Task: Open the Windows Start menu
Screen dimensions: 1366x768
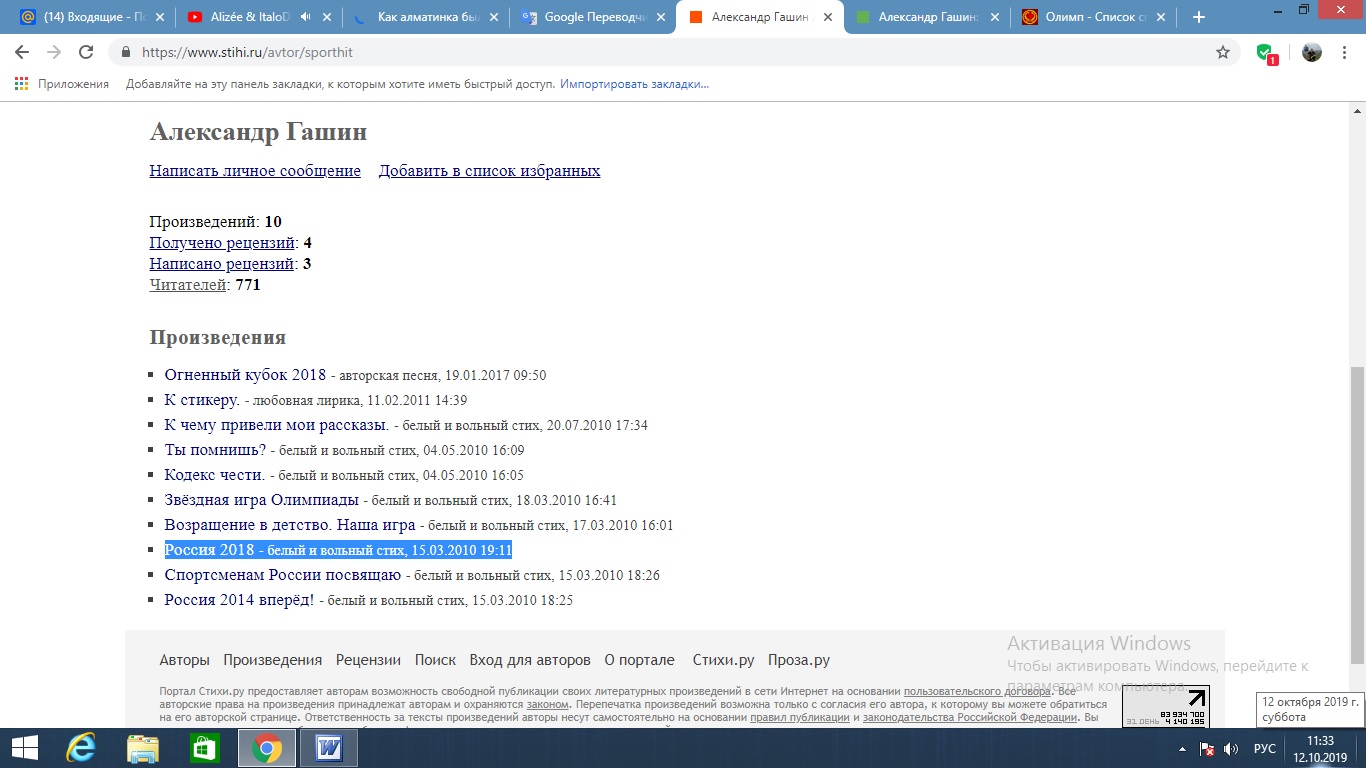Action: (x=25, y=748)
